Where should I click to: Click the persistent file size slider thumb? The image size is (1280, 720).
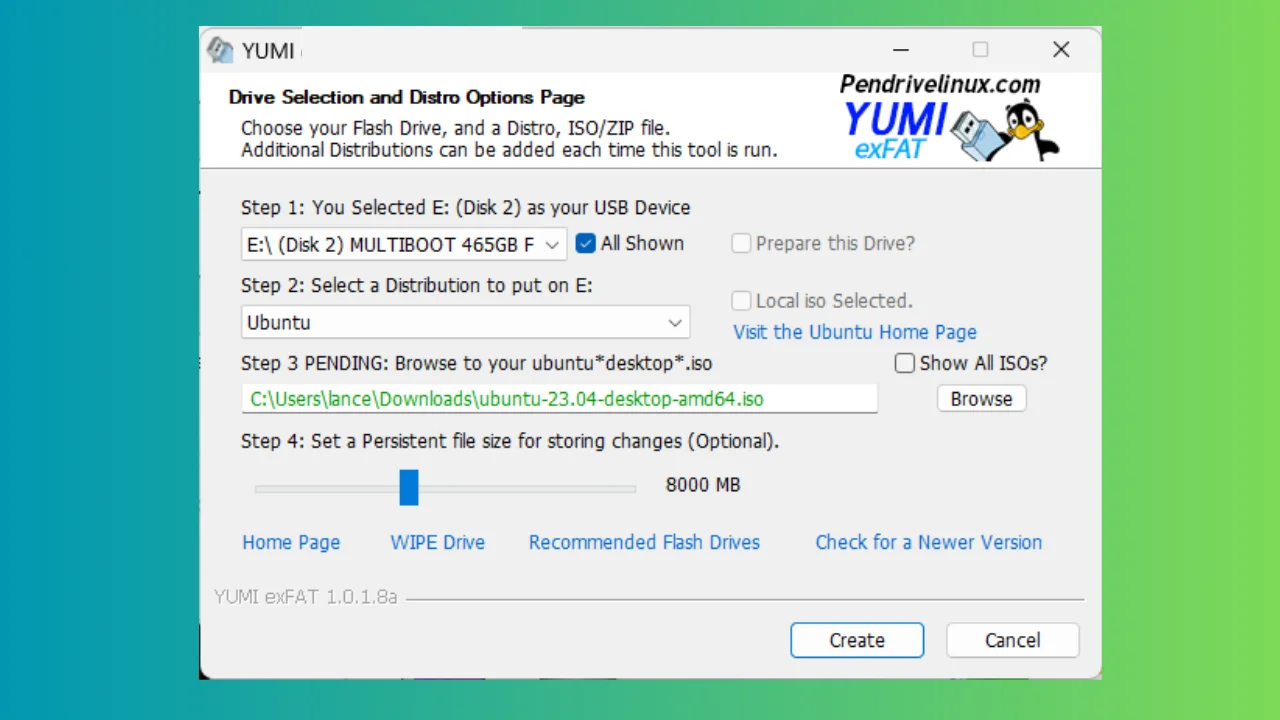click(x=409, y=488)
